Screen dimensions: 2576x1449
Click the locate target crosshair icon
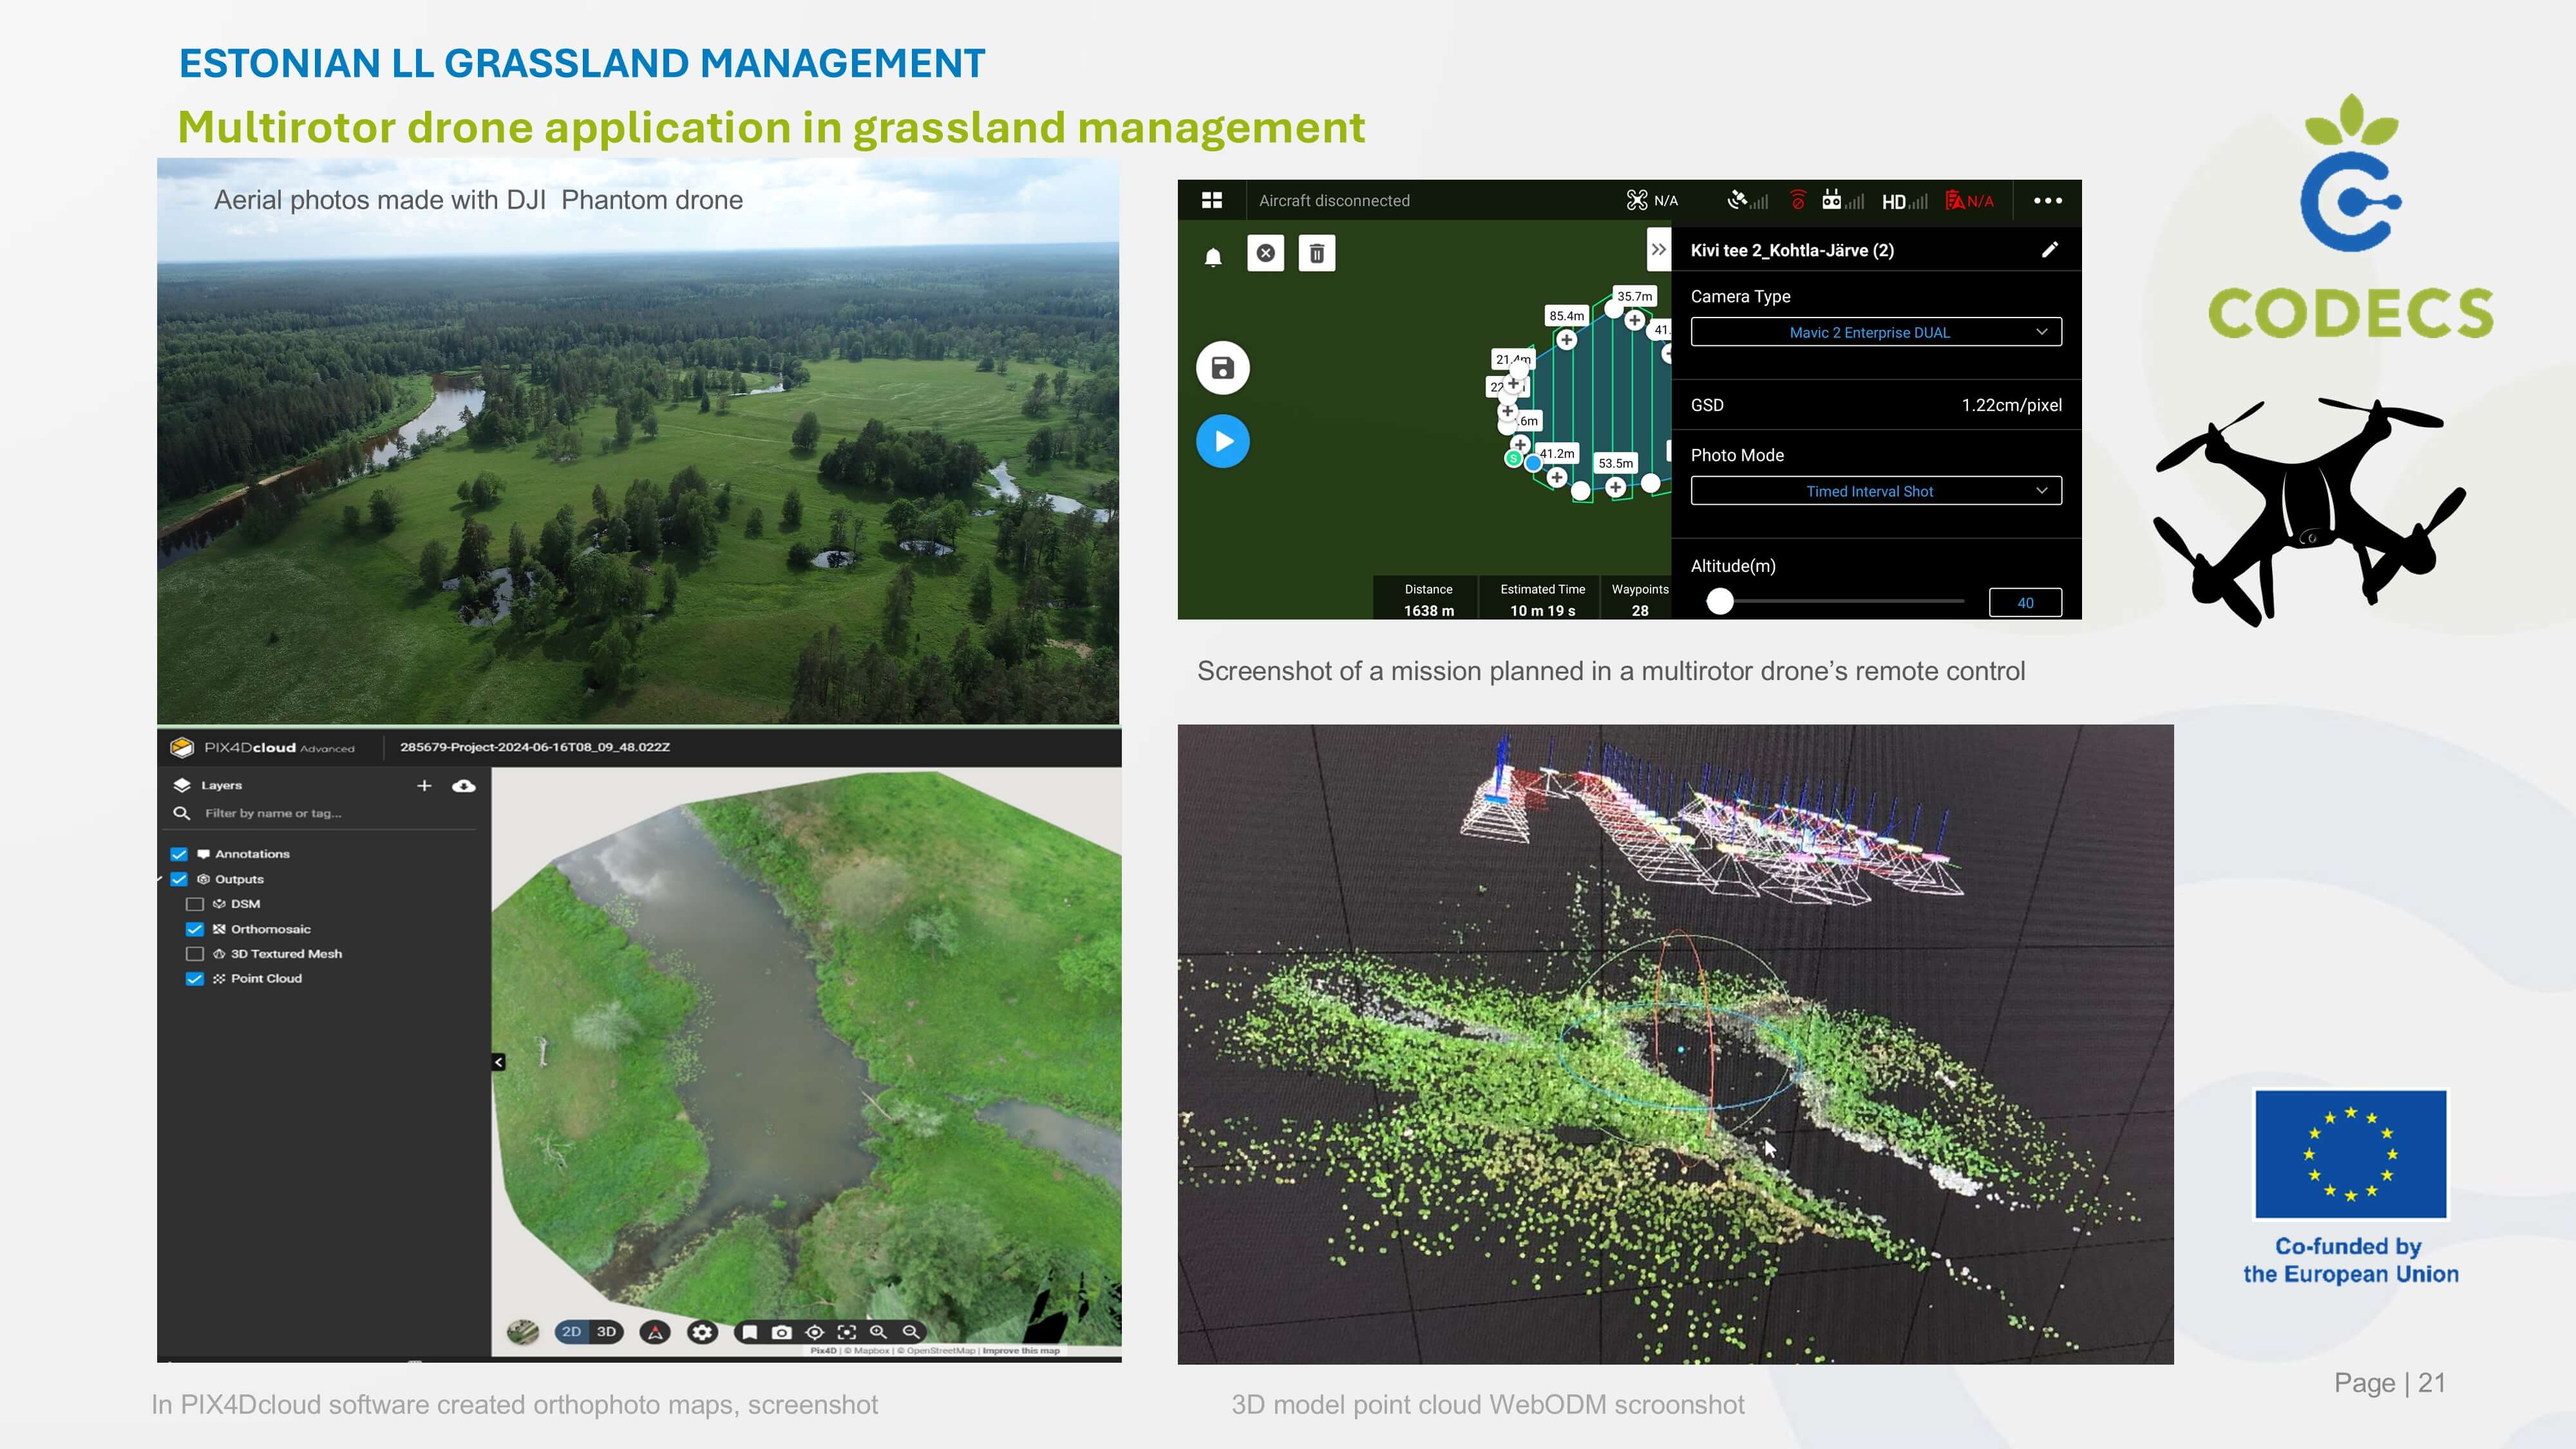click(x=815, y=1332)
